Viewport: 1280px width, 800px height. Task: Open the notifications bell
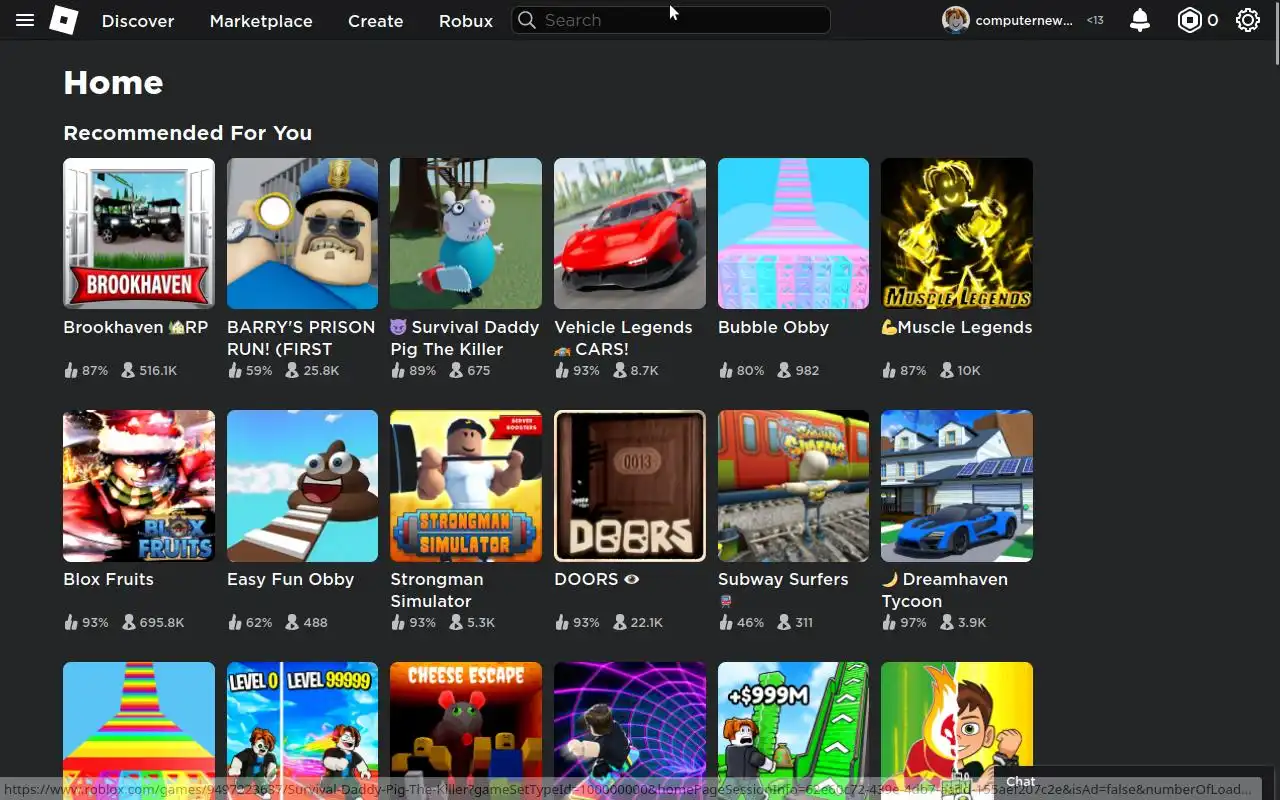click(1139, 20)
